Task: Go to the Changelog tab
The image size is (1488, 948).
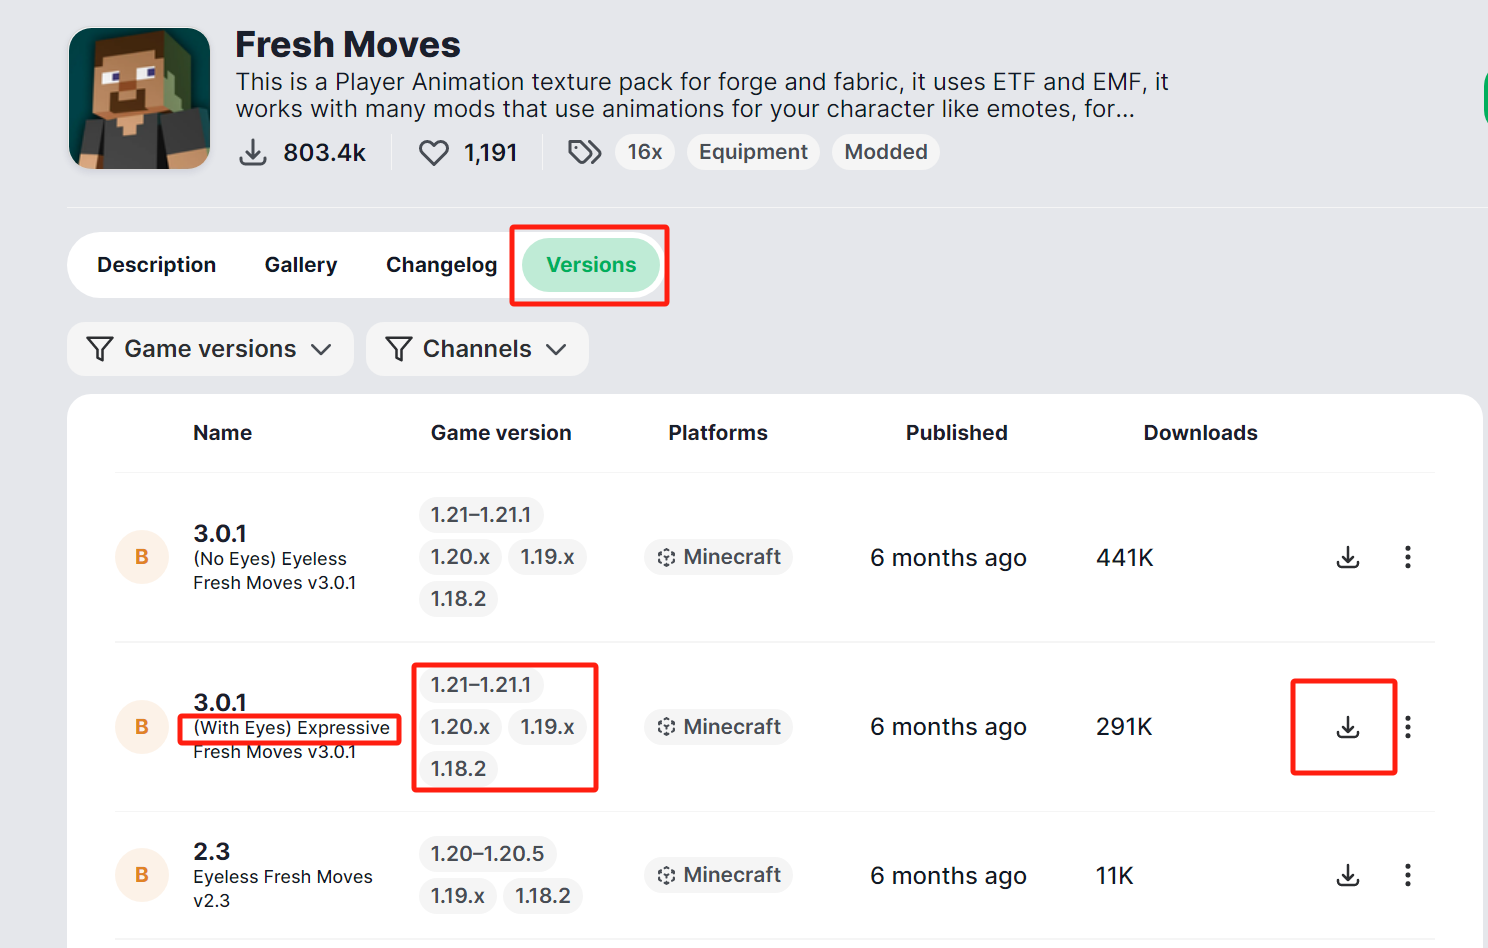Action: pyautogui.click(x=441, y=265)
